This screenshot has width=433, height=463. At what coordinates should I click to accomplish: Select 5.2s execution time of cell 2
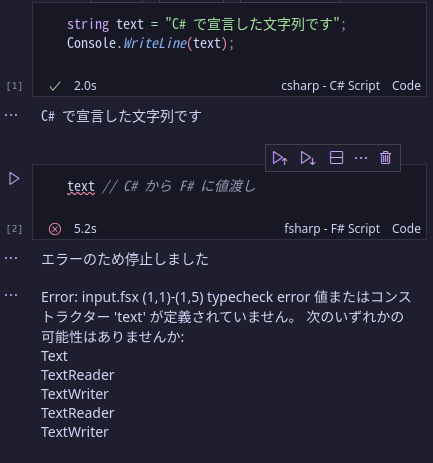coord(85,229)
